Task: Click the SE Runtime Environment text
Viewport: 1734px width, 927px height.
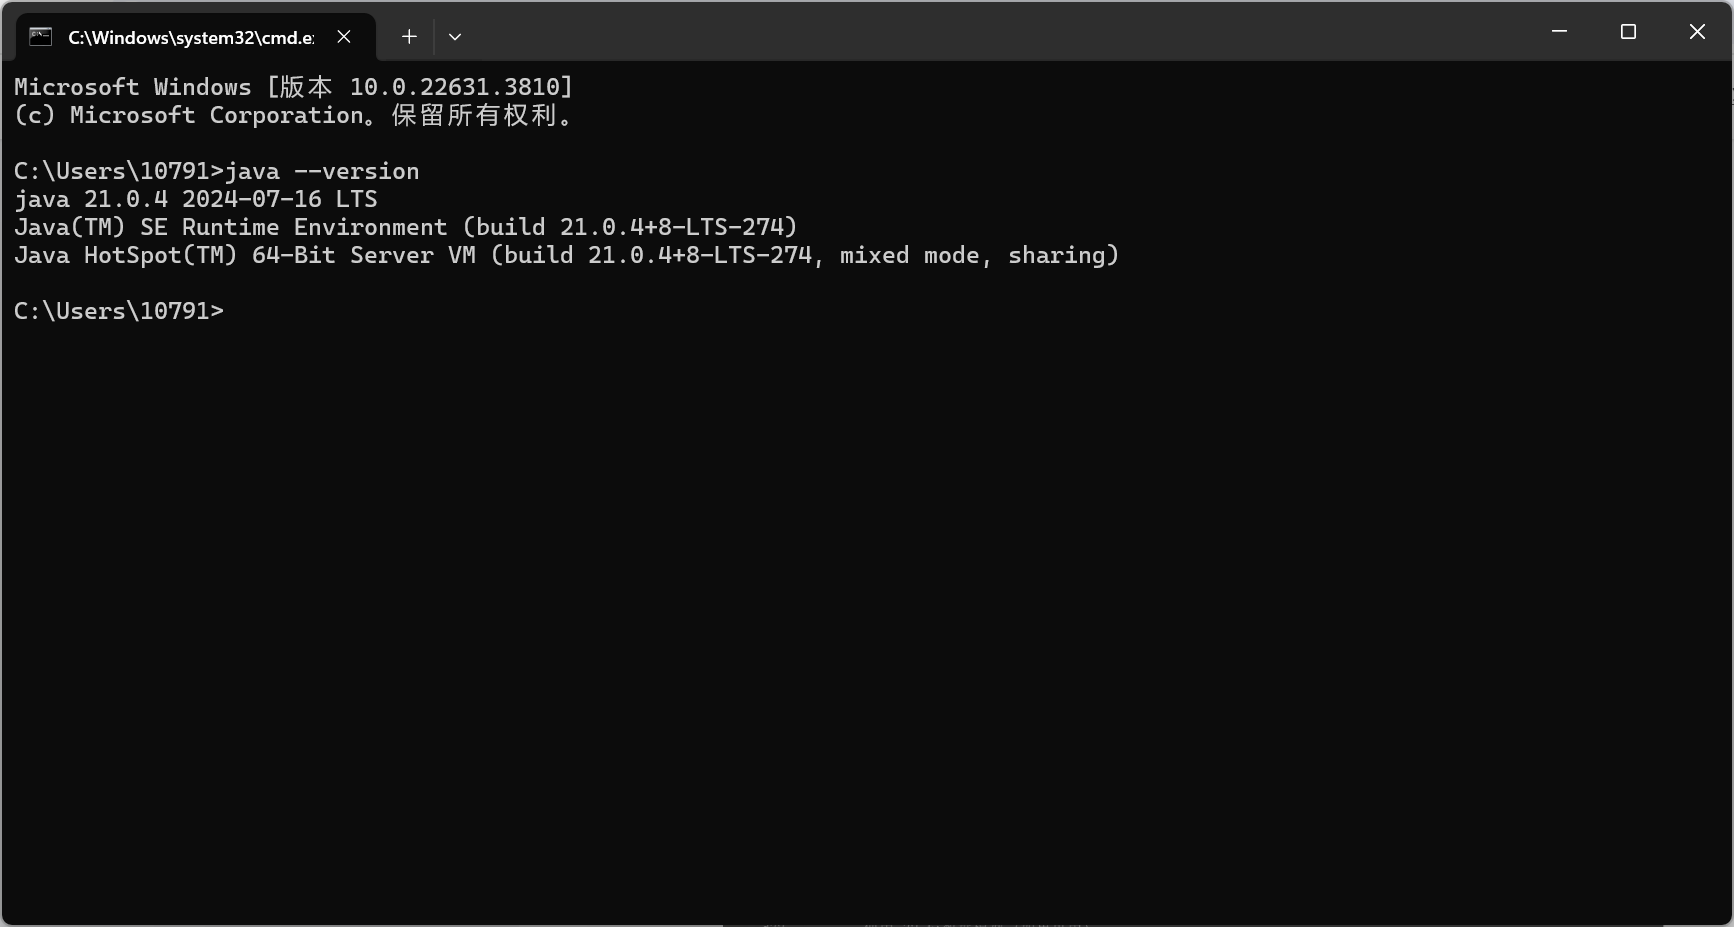Action: click(x=294, y=227)
